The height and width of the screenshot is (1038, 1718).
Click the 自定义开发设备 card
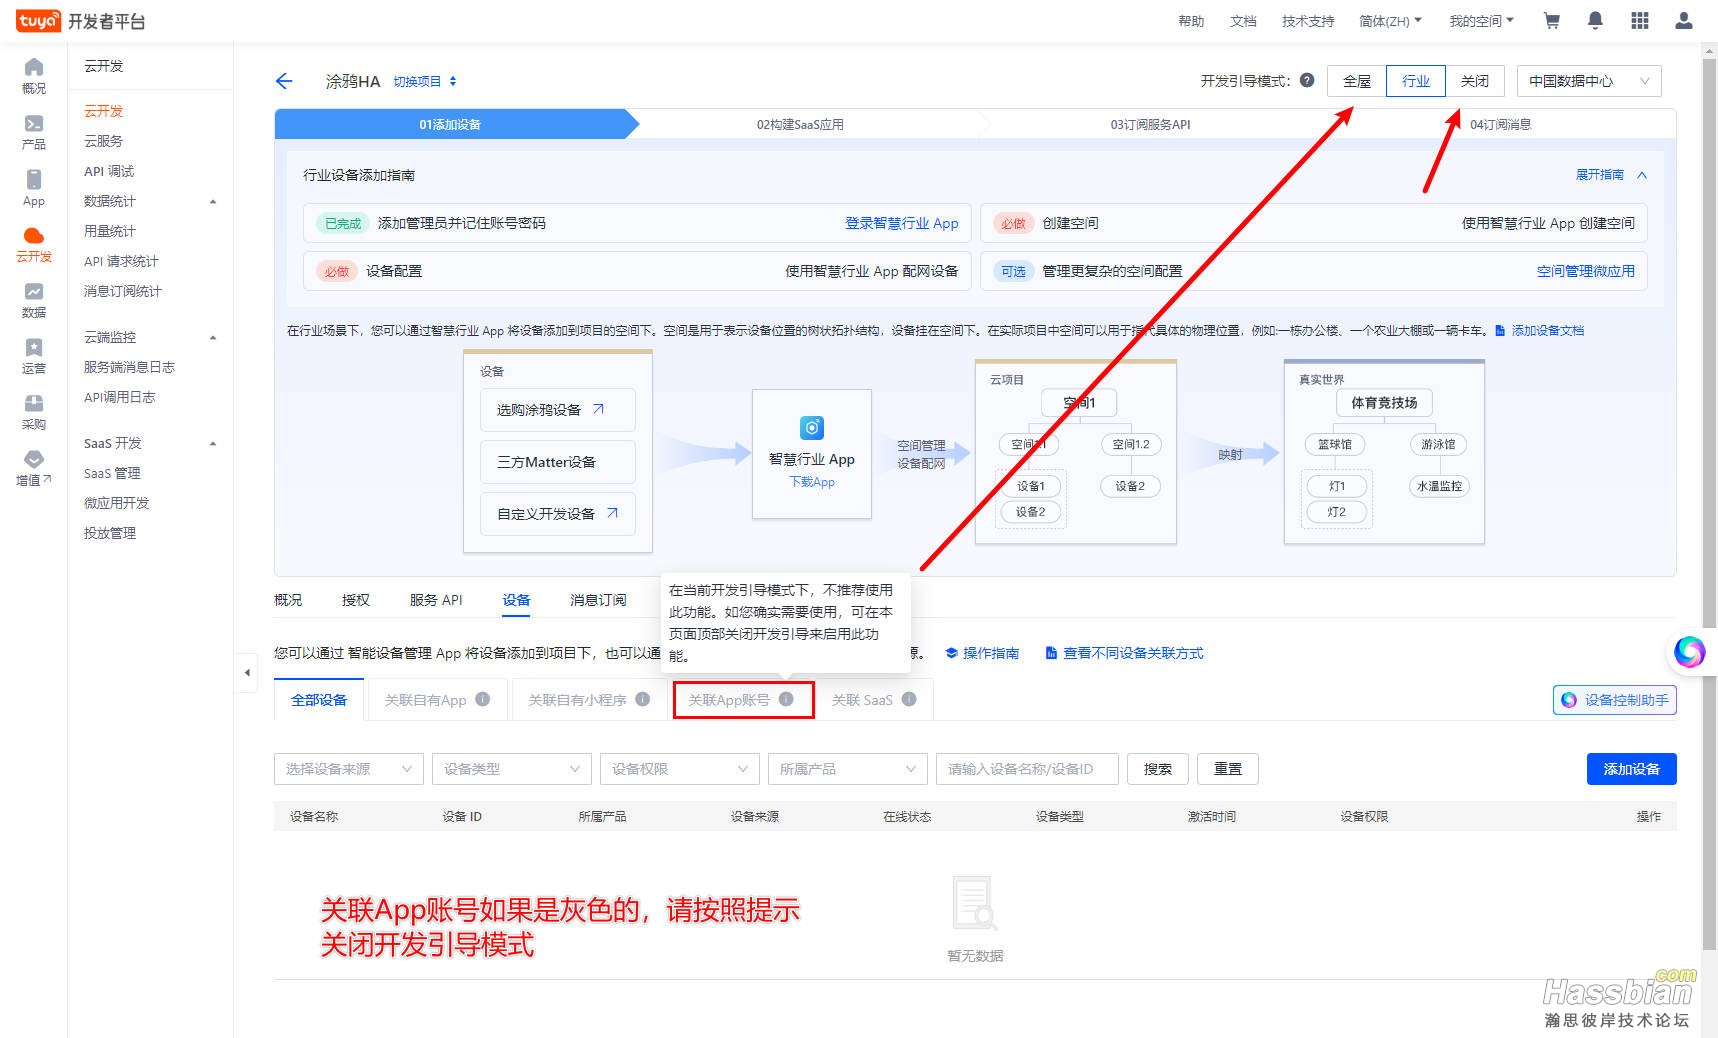click(x=558, y=514)
